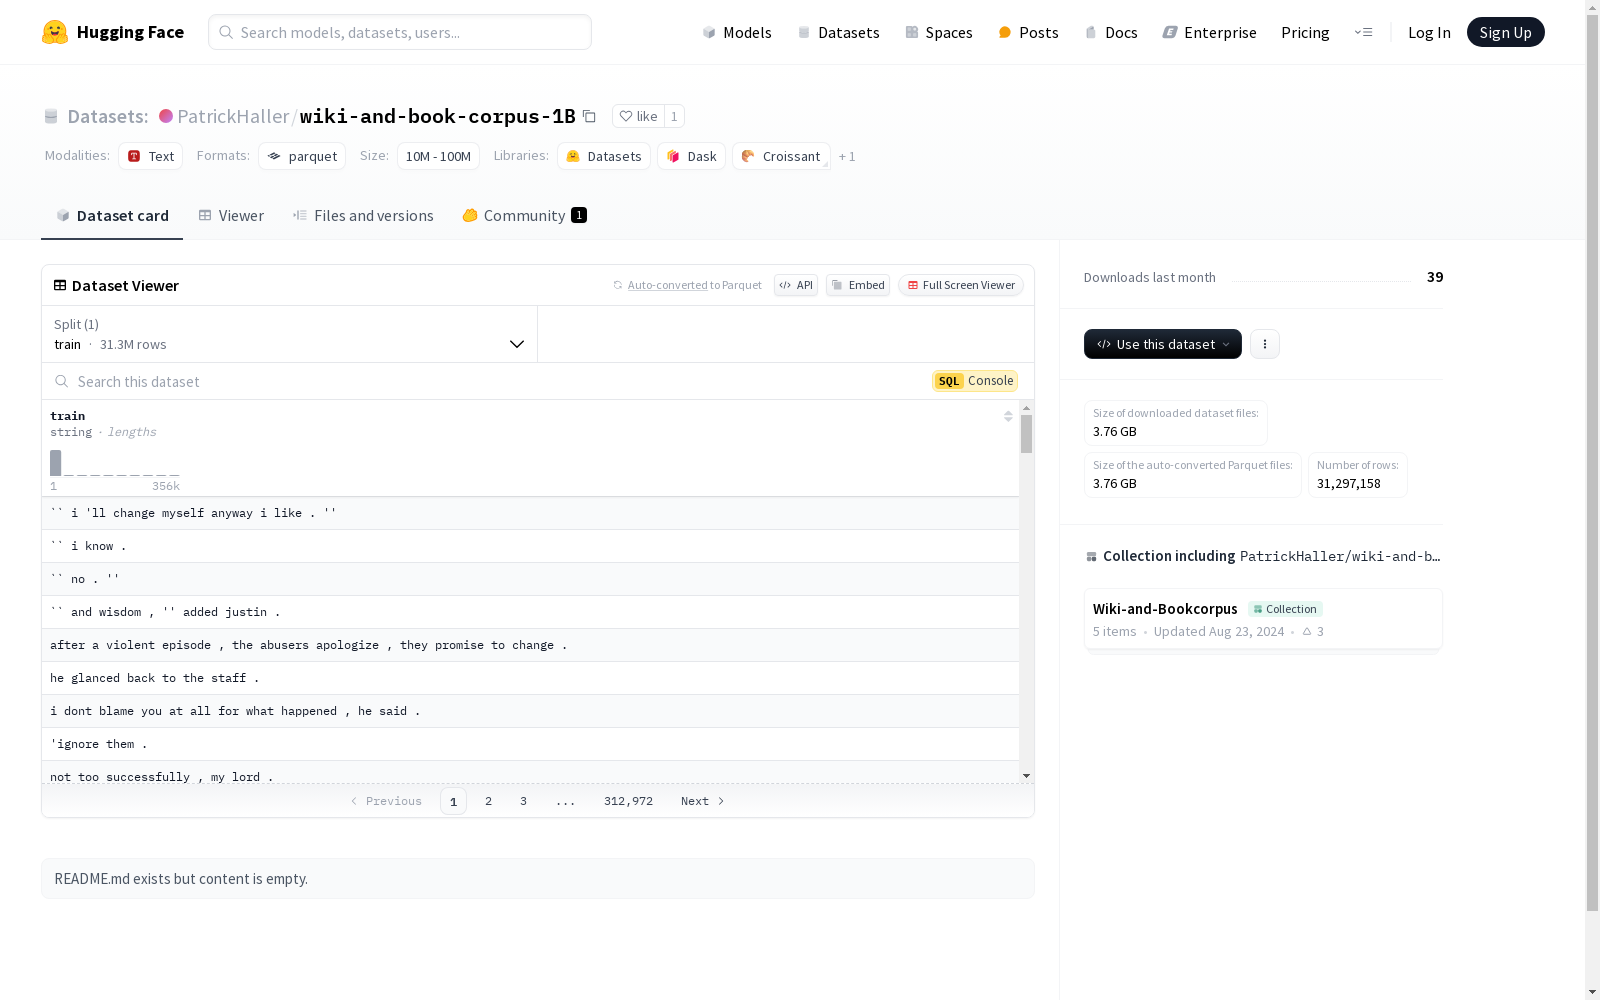Click the sort arrows on train column
Viewport: 1600px width, 1000px height.
(1008, 416)
